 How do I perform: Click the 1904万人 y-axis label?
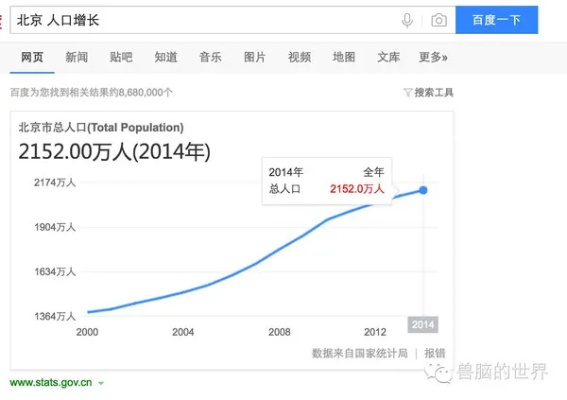[55, 227]
